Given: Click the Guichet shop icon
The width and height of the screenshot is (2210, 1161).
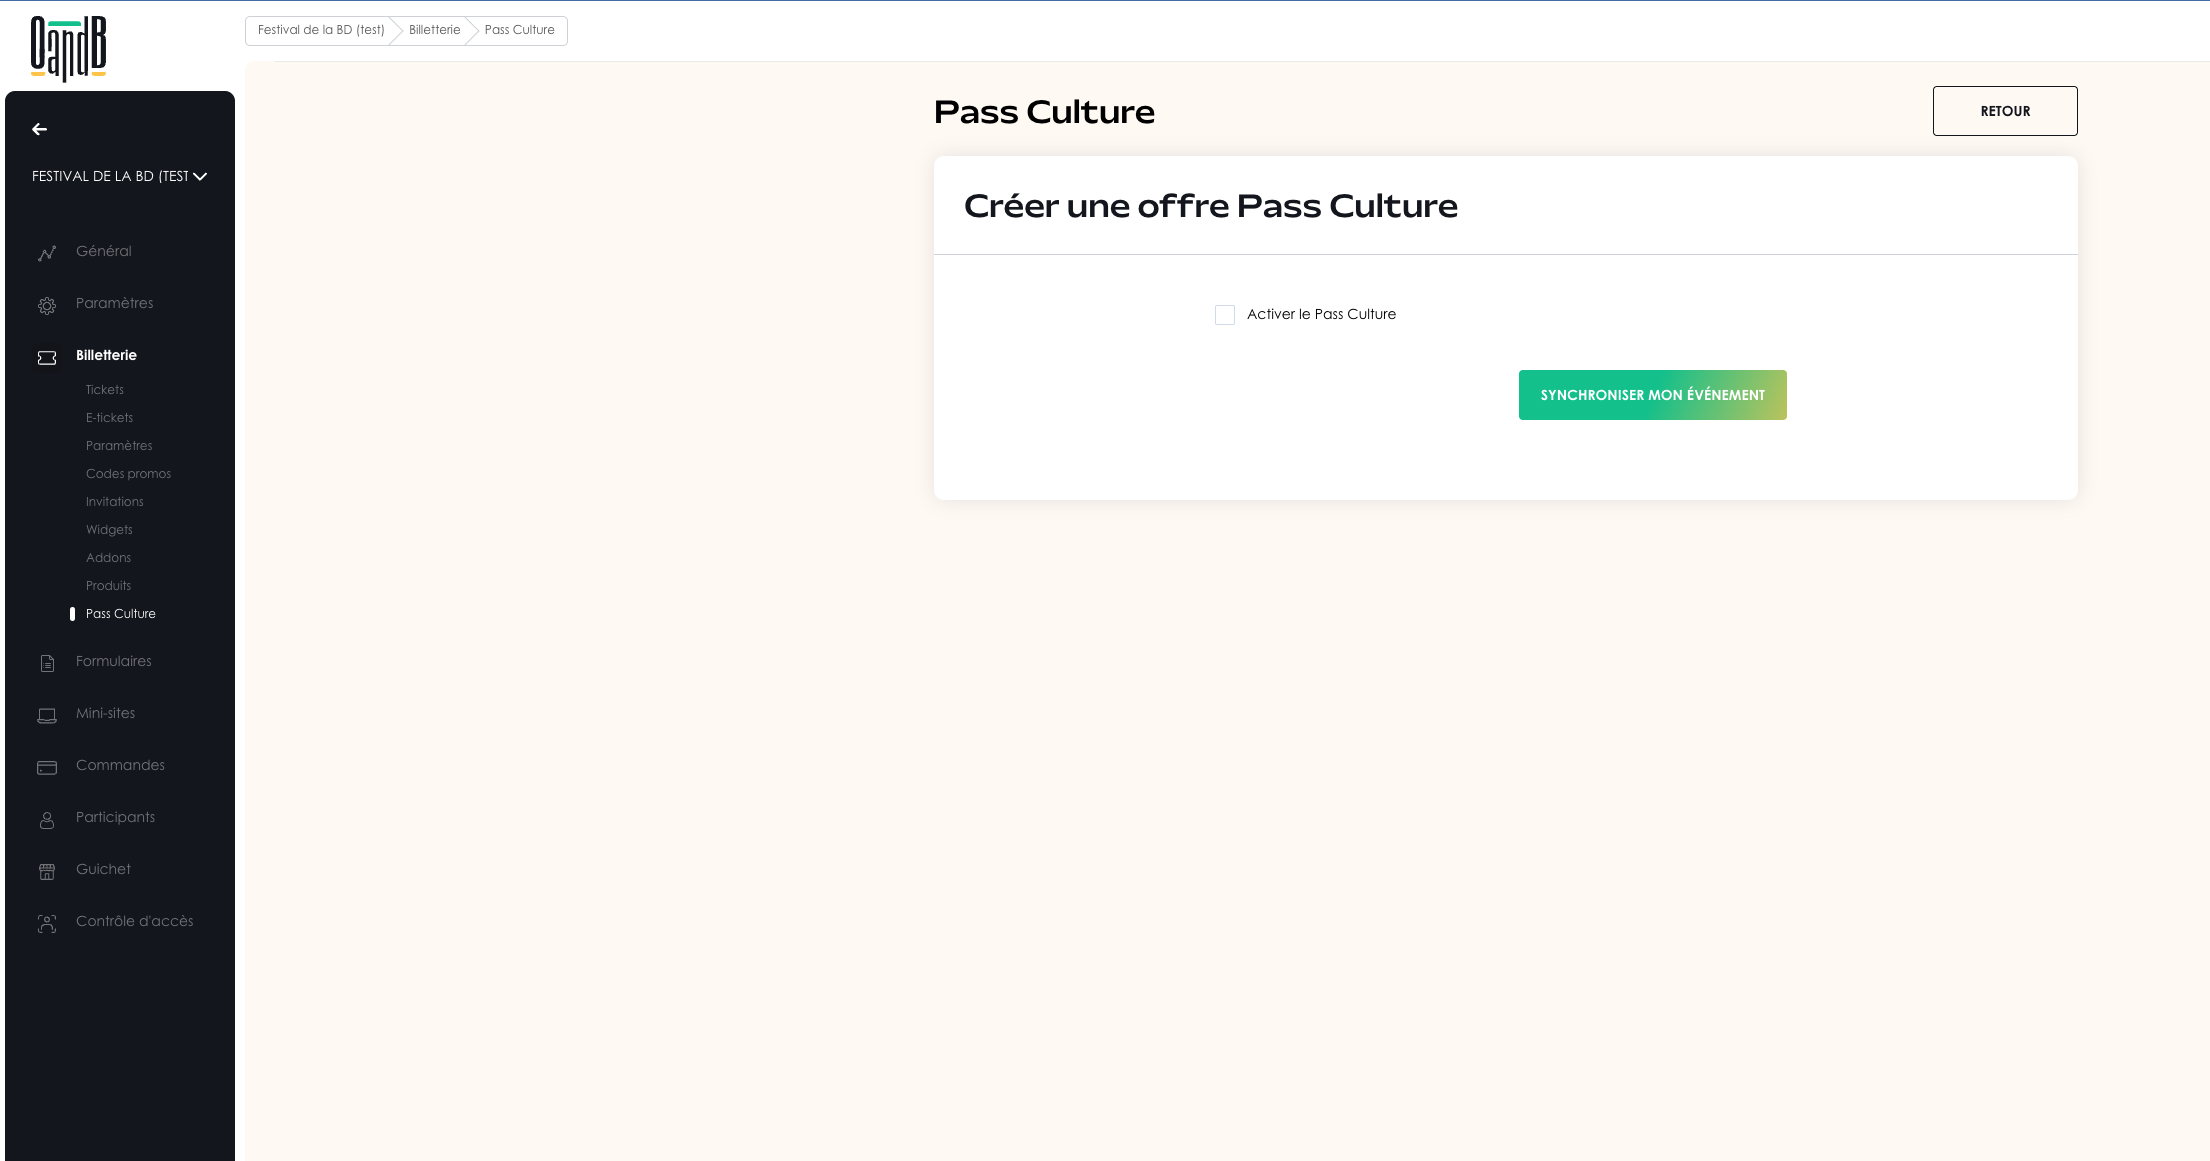Looking at the screenshot, I should 47,871.
